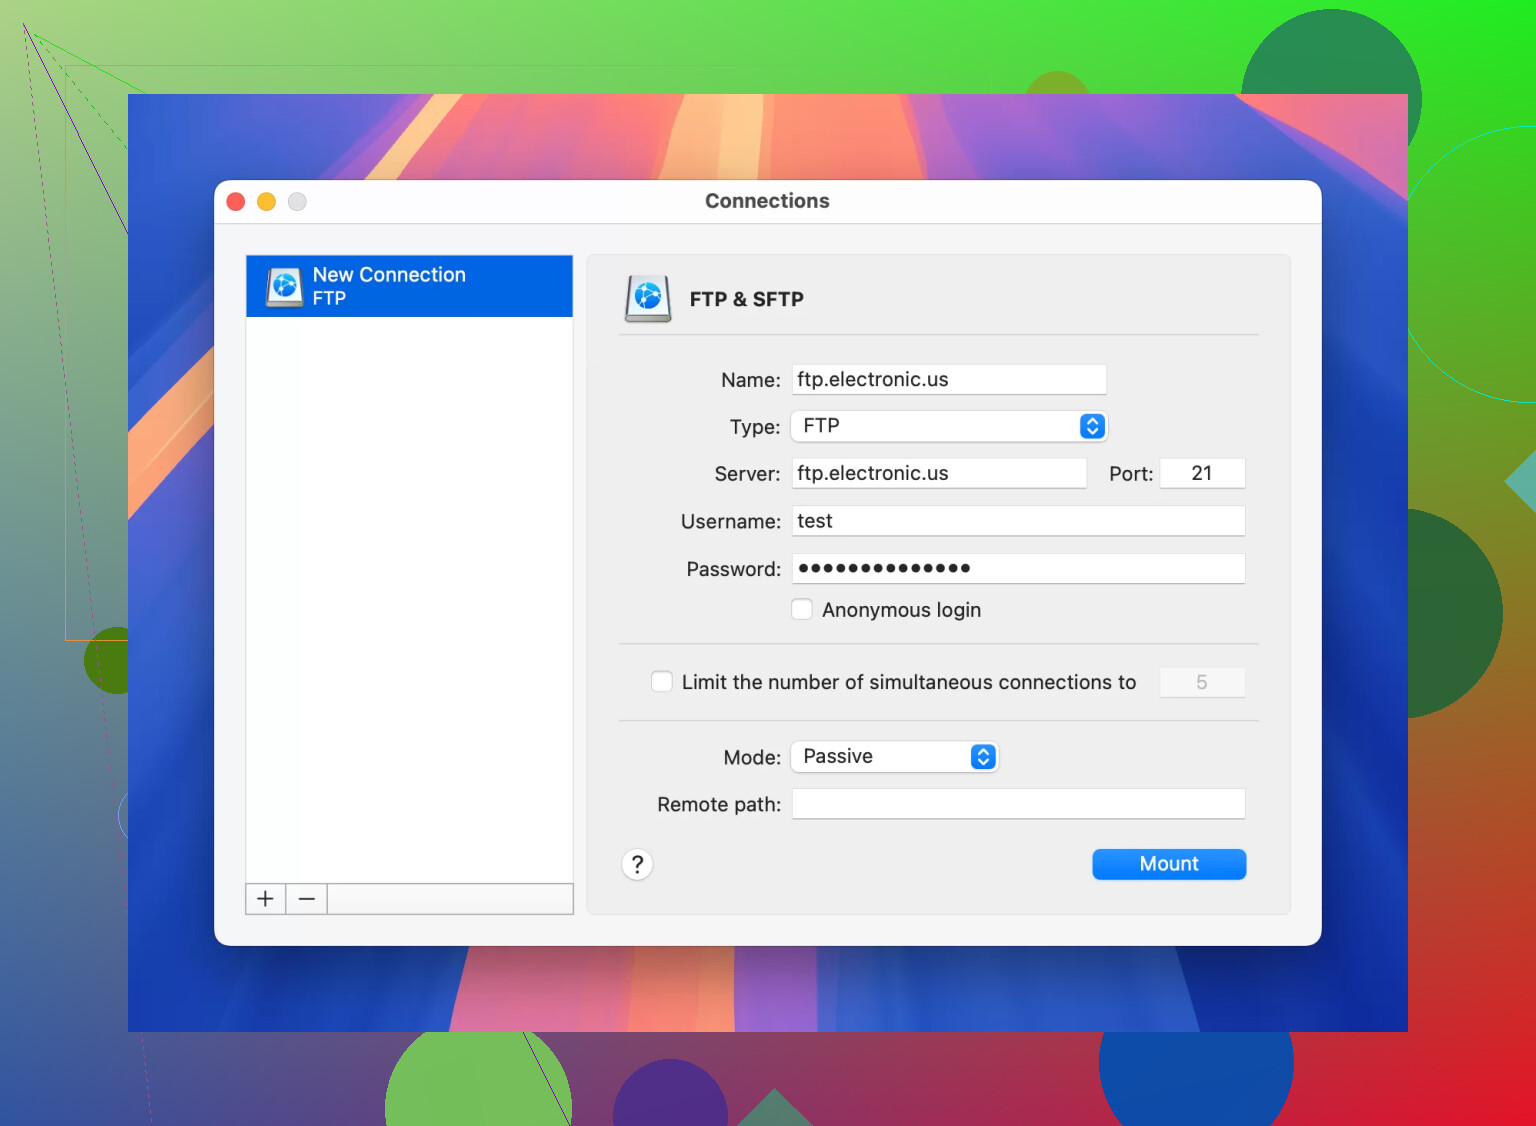Image resolution: width=1536 pixels, height=1126 pixels.
Task: Click the Password field
Action: (1018, 568)
